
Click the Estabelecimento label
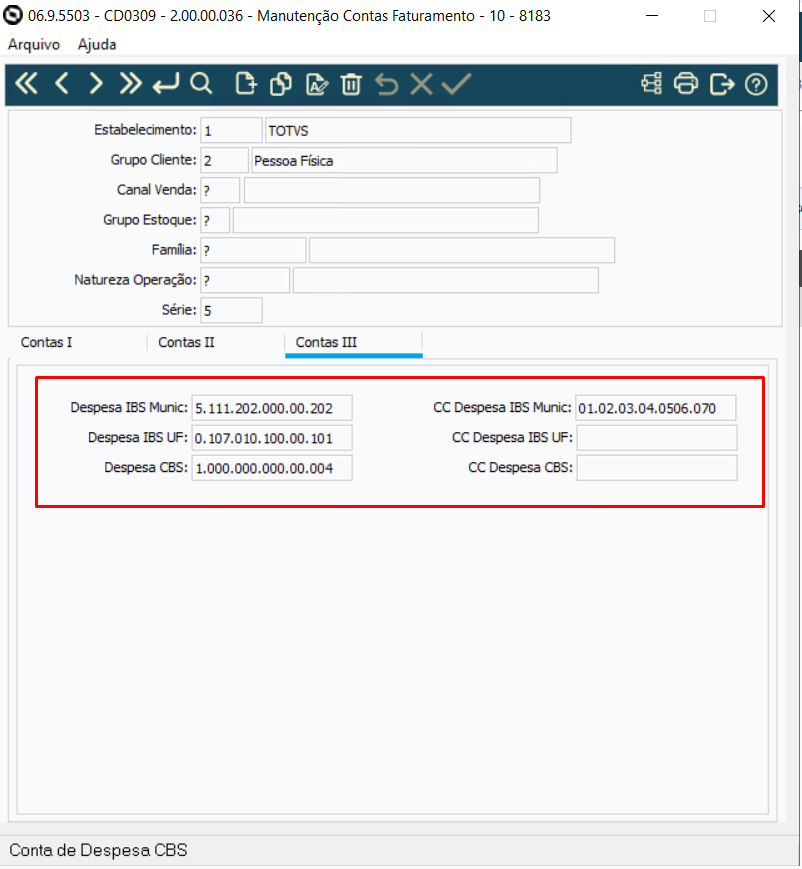[145, 130]
